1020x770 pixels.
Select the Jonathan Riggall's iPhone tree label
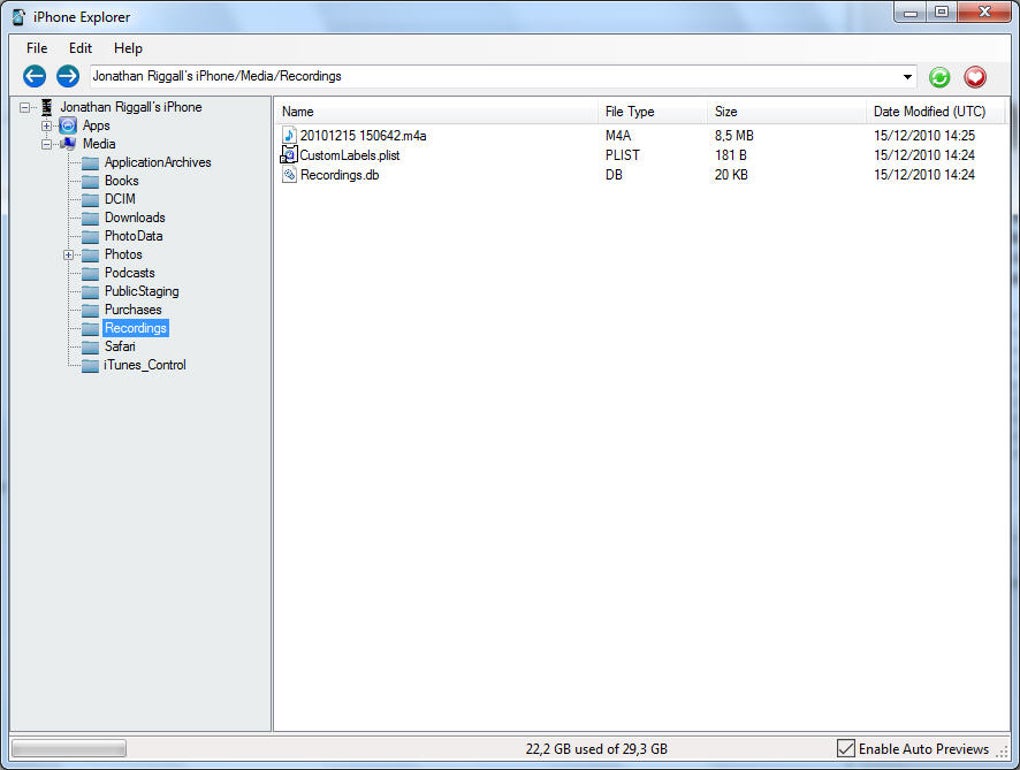click(131, 107)
